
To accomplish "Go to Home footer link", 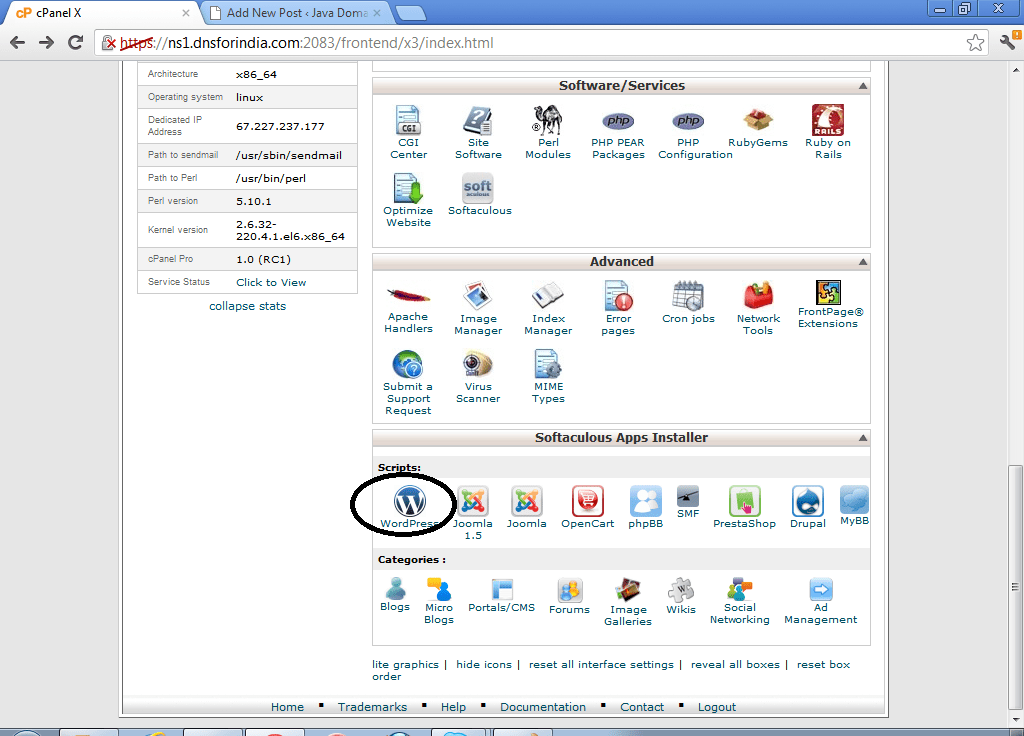I will (x=287, y=707).
